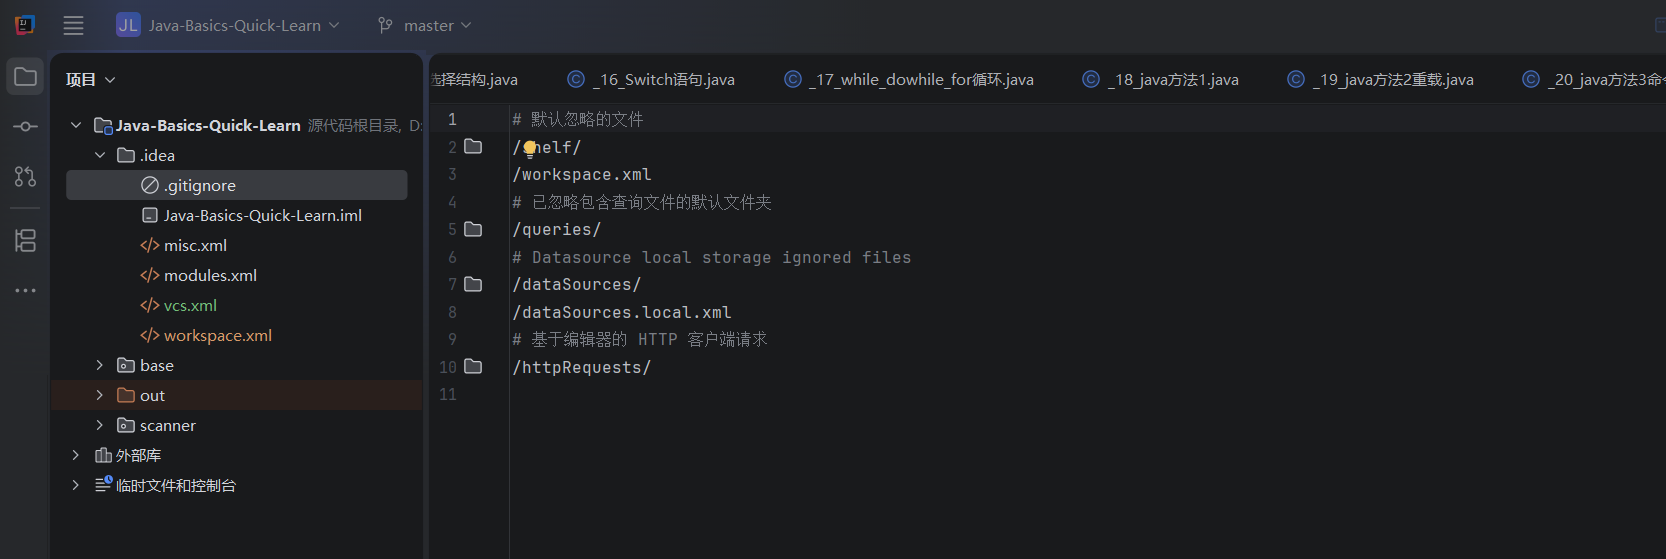Expand the base folder
1666x559 pixels.
coord(100,365)
